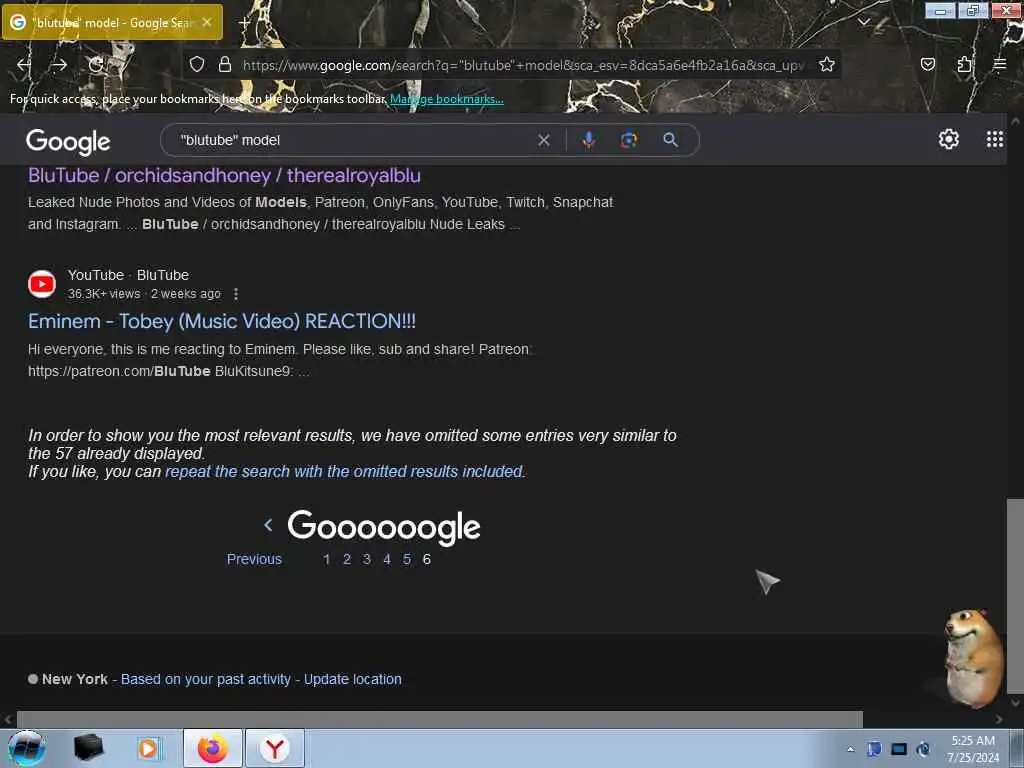Viewport: 1024px width, 768px height.
Task: Go to results page 5
Action: [407, 559]
